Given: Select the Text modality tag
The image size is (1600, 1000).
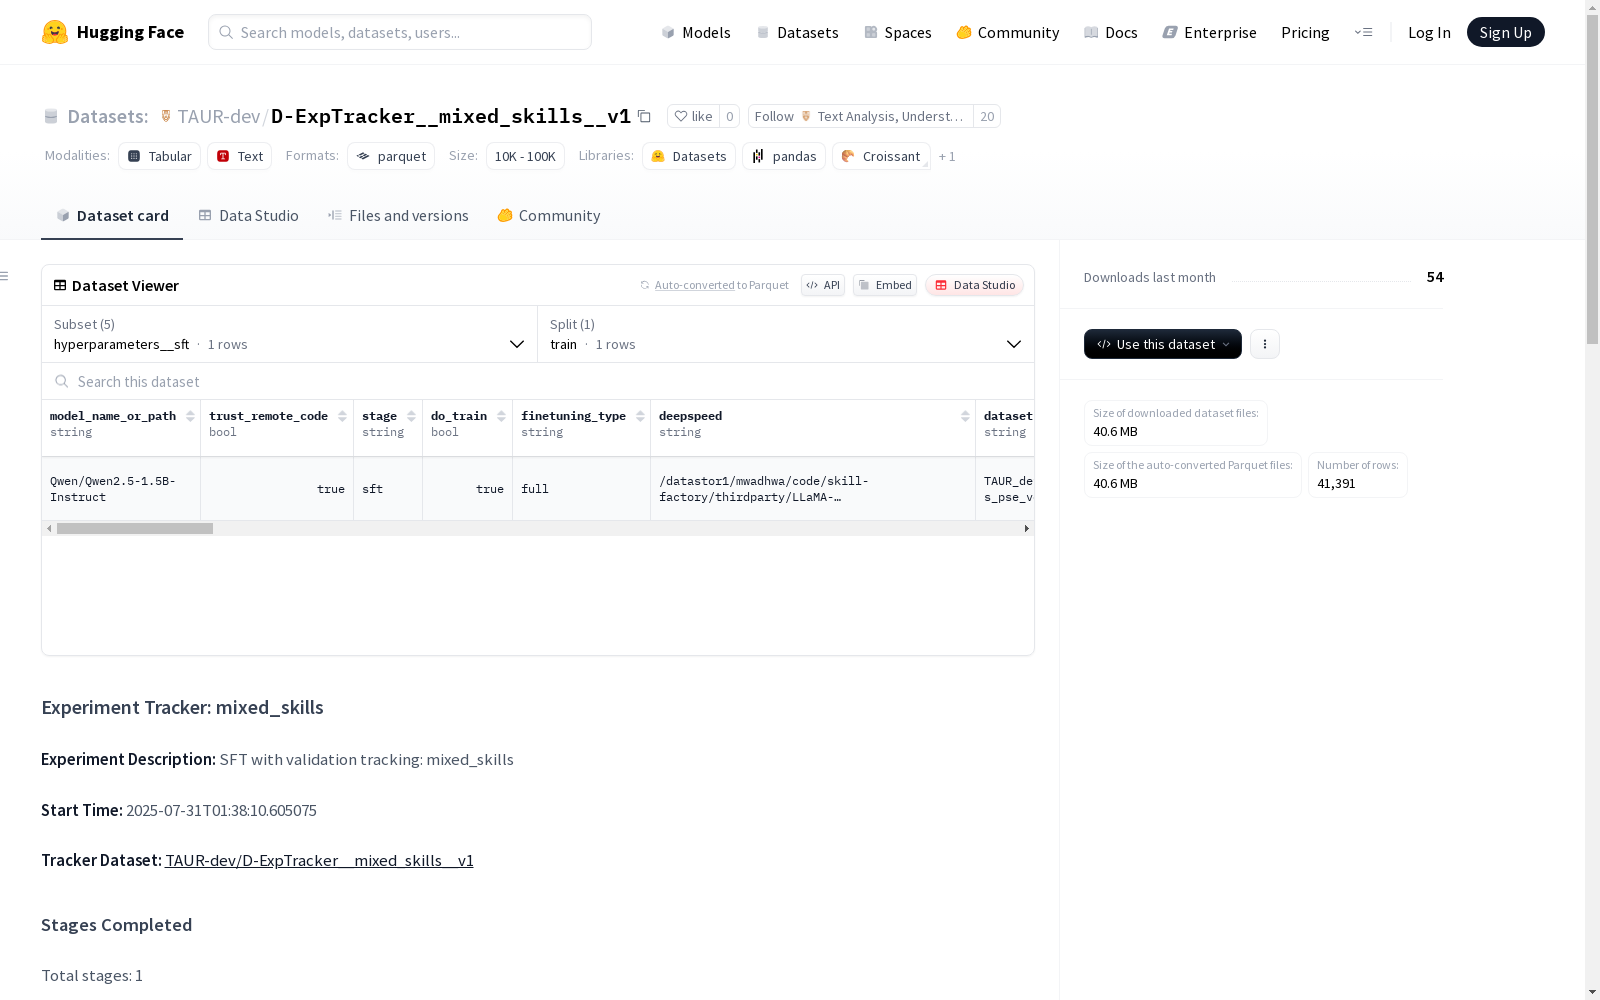Looking at the screenshot, I should (240, 156).
